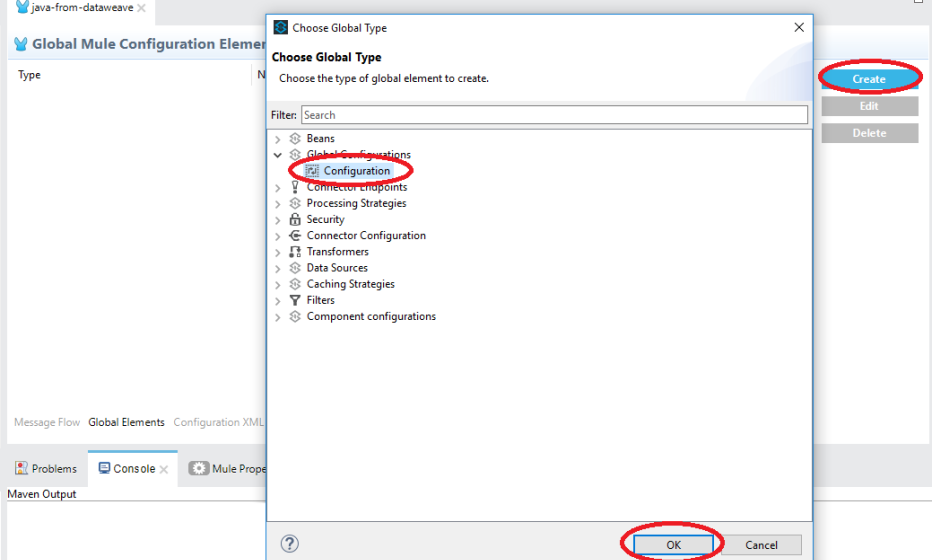Screen dimensions: 932x560
Task: Confirm the dialog with OK
Action: click(x=673, y=545)
